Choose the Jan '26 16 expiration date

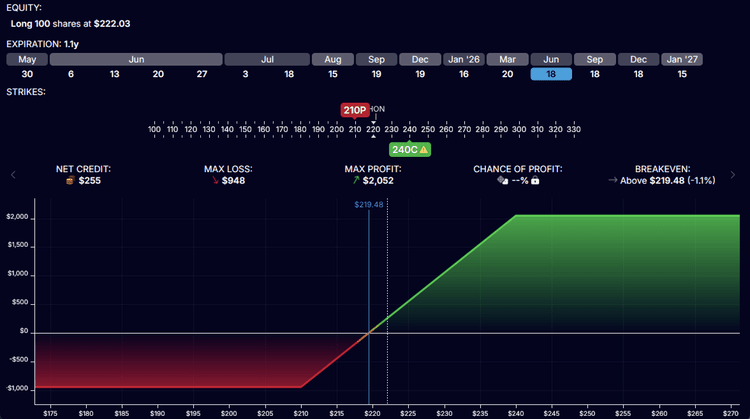coord(463,74)
